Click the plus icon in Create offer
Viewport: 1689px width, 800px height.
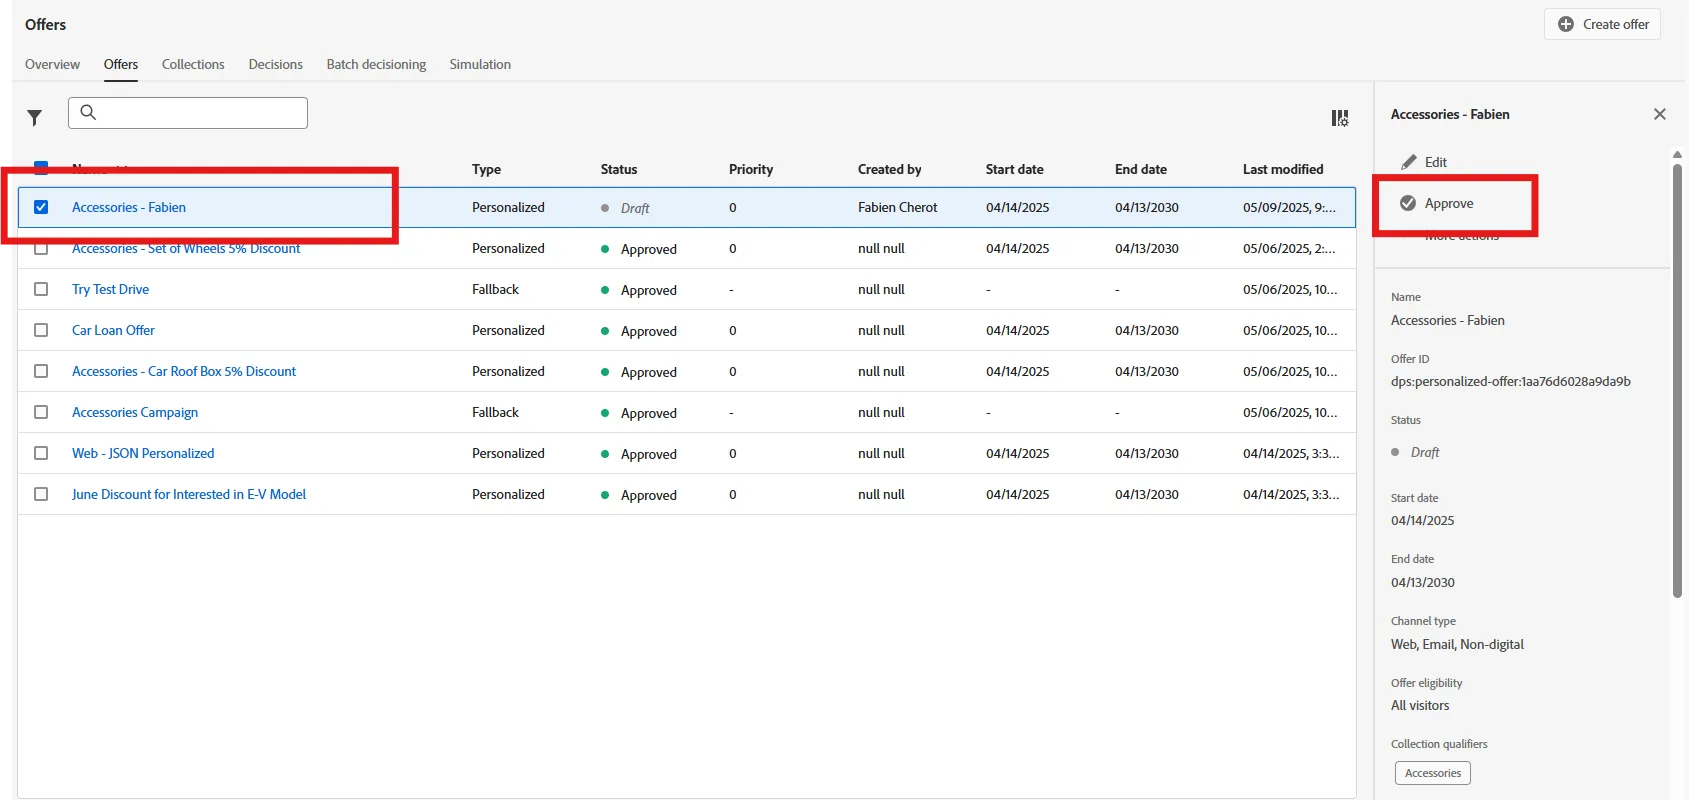1566,24
